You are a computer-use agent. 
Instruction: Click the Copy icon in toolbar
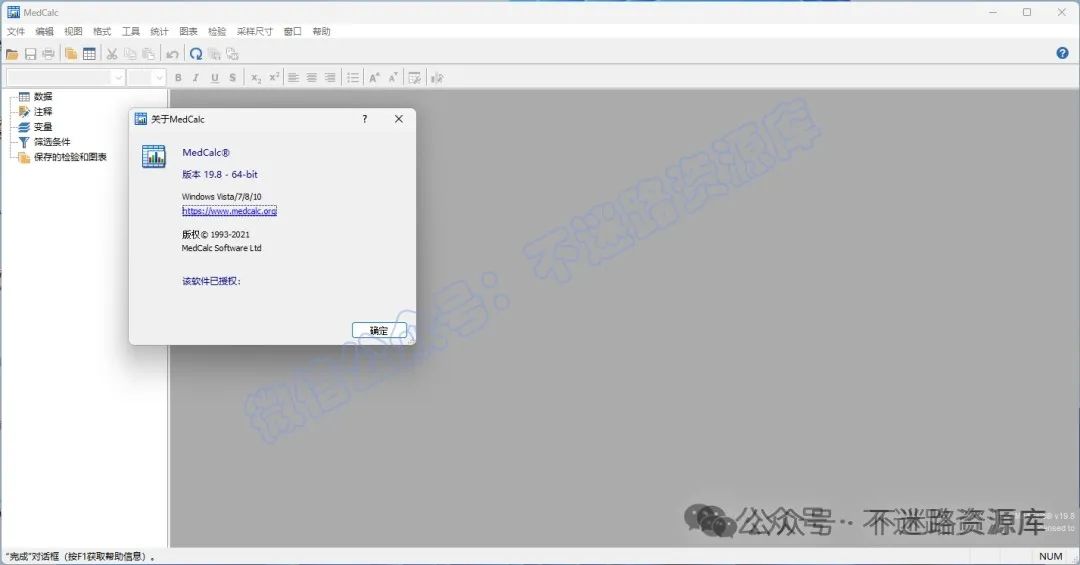pos(130,54)
